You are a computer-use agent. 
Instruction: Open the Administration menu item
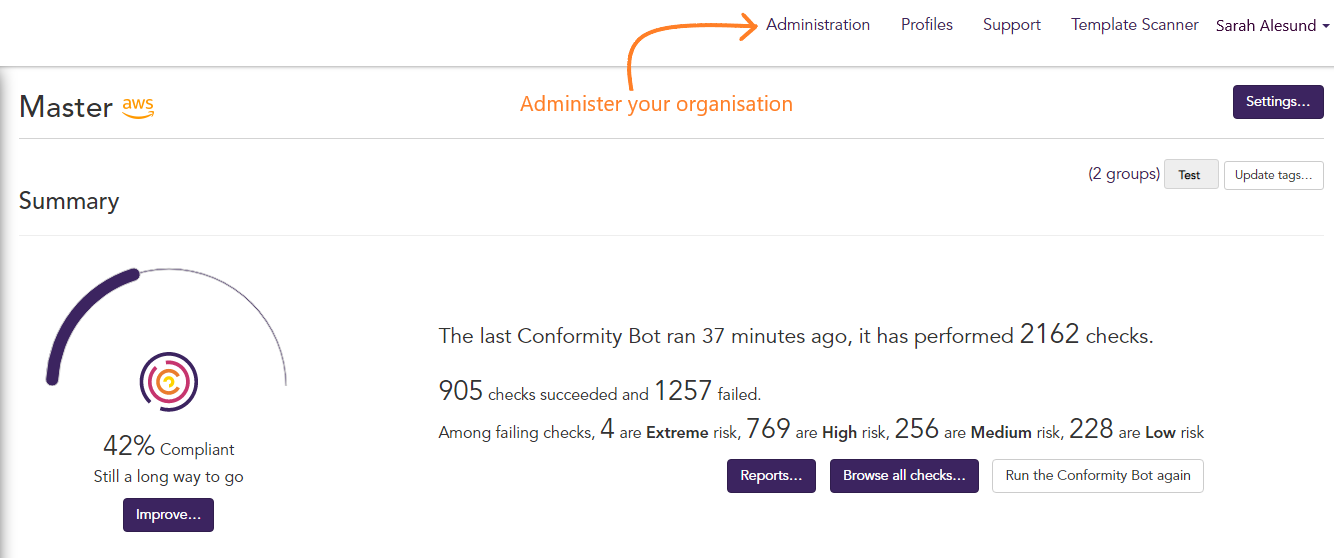click(818, 25)
